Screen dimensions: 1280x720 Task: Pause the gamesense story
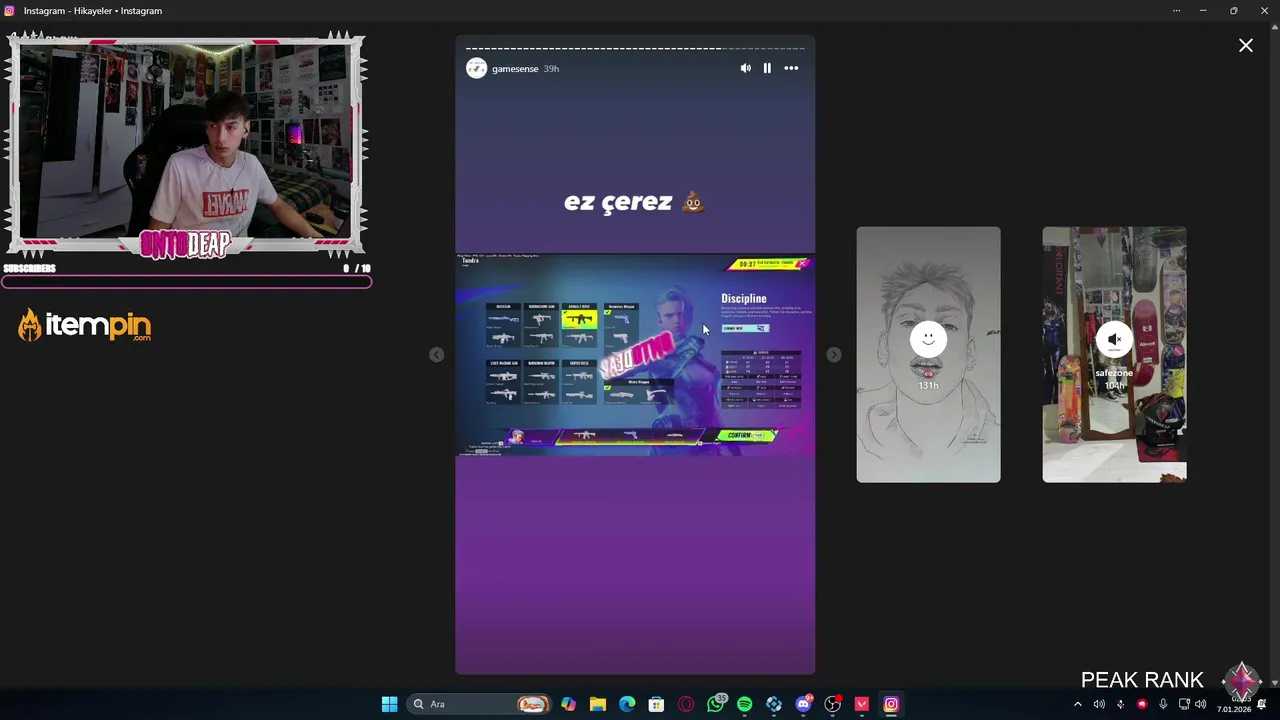[x=767, y=68]
